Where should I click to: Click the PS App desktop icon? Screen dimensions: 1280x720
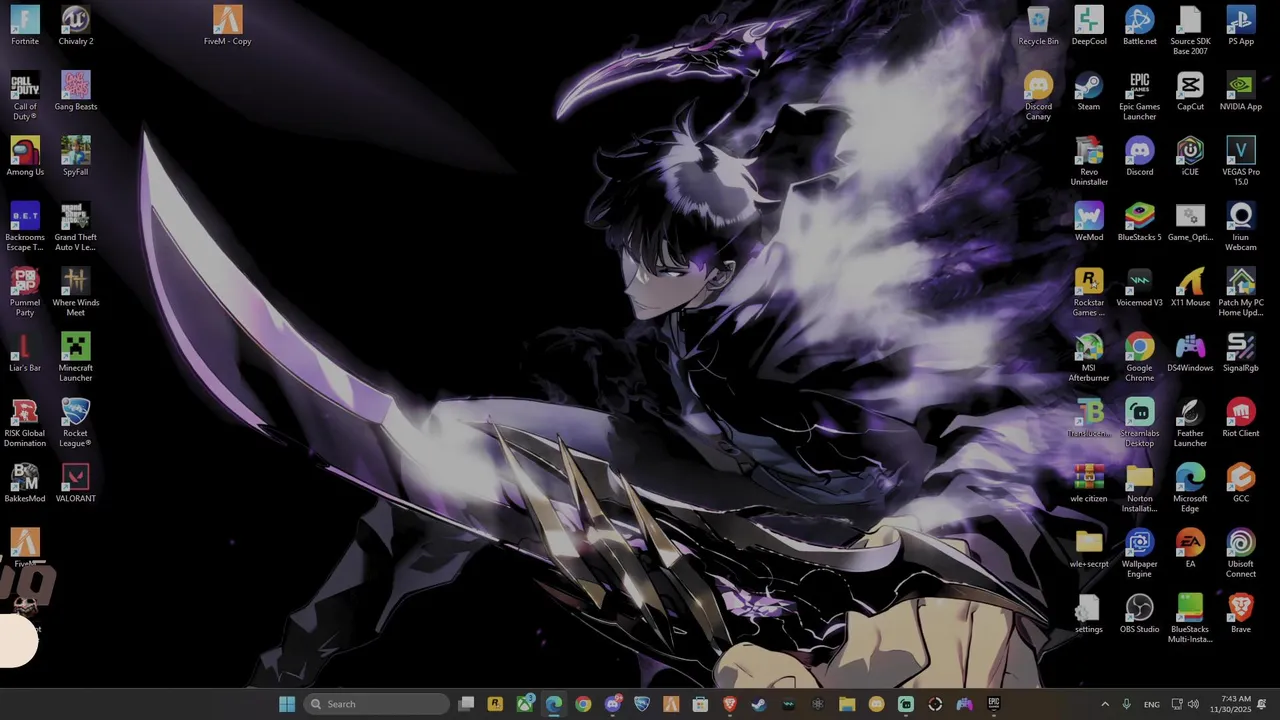pyautogui.click(x=1241, y=26)
